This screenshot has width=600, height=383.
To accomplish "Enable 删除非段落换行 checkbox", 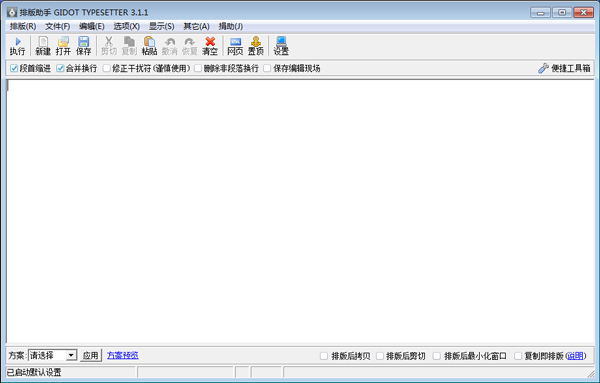I will pyautogui.click(x=198, y=68).
